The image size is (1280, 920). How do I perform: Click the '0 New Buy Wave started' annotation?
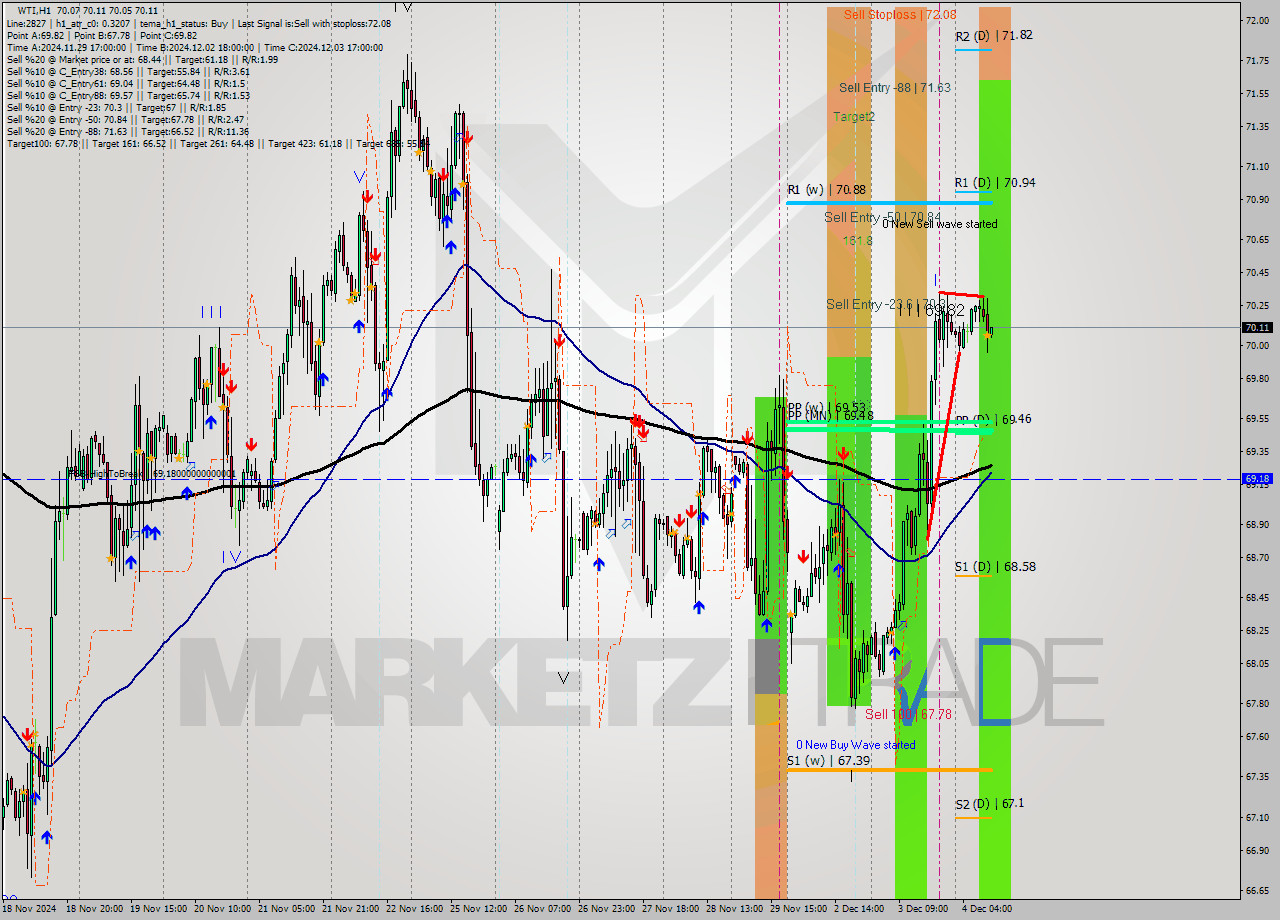[855, 744]
